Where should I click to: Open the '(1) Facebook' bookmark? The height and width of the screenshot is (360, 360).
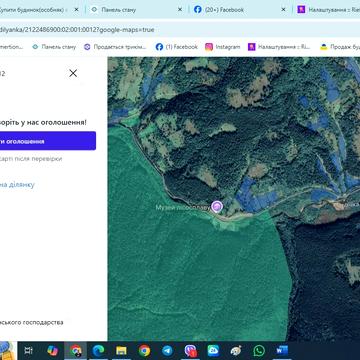tap(177, 47)
